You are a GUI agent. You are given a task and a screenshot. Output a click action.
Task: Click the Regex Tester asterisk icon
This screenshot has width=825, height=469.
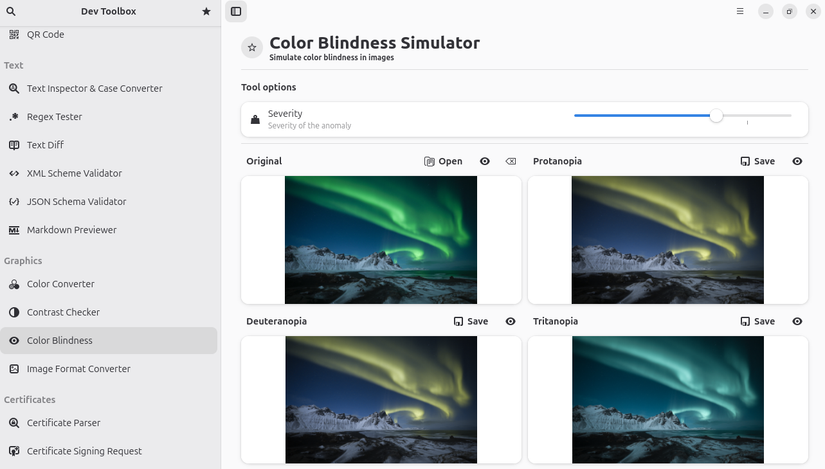tap(14, 117)
